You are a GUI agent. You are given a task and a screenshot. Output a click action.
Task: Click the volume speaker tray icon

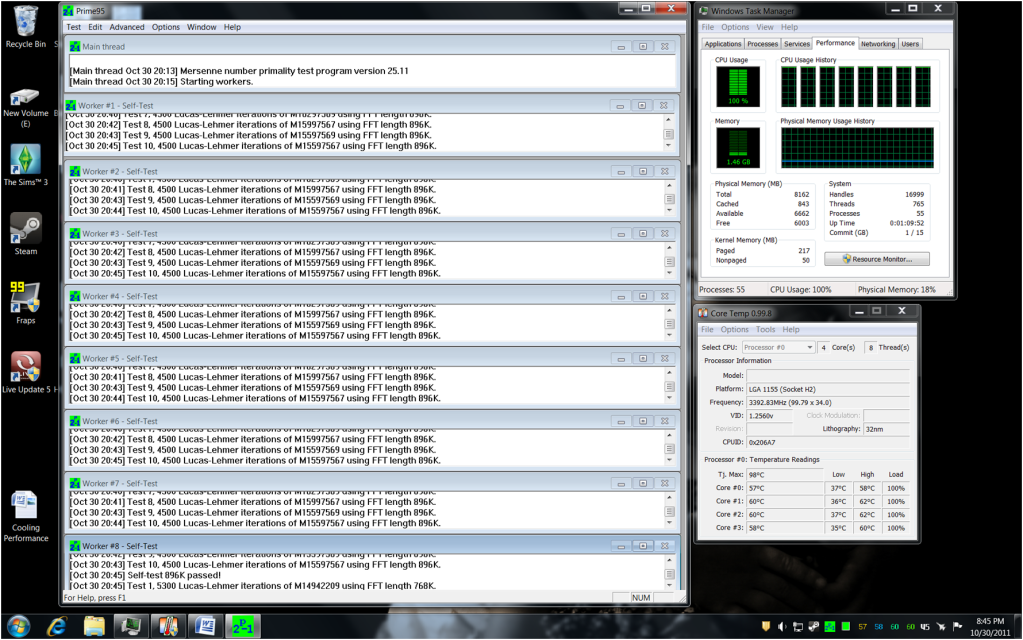click(782, 626)
